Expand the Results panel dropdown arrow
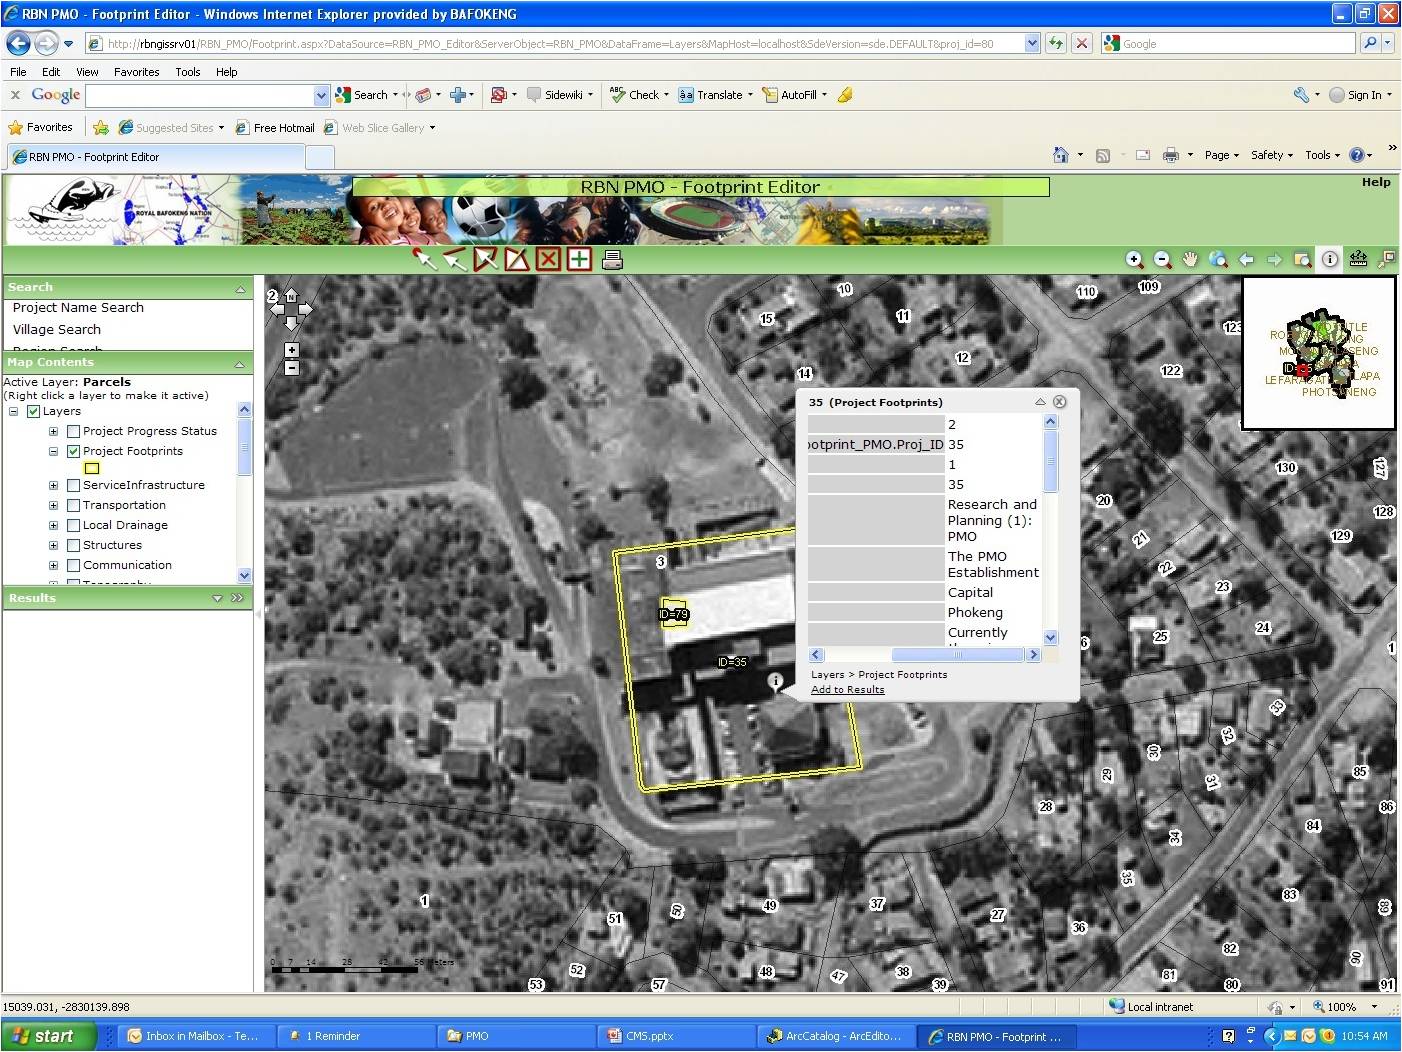 (x=217, y=598)
